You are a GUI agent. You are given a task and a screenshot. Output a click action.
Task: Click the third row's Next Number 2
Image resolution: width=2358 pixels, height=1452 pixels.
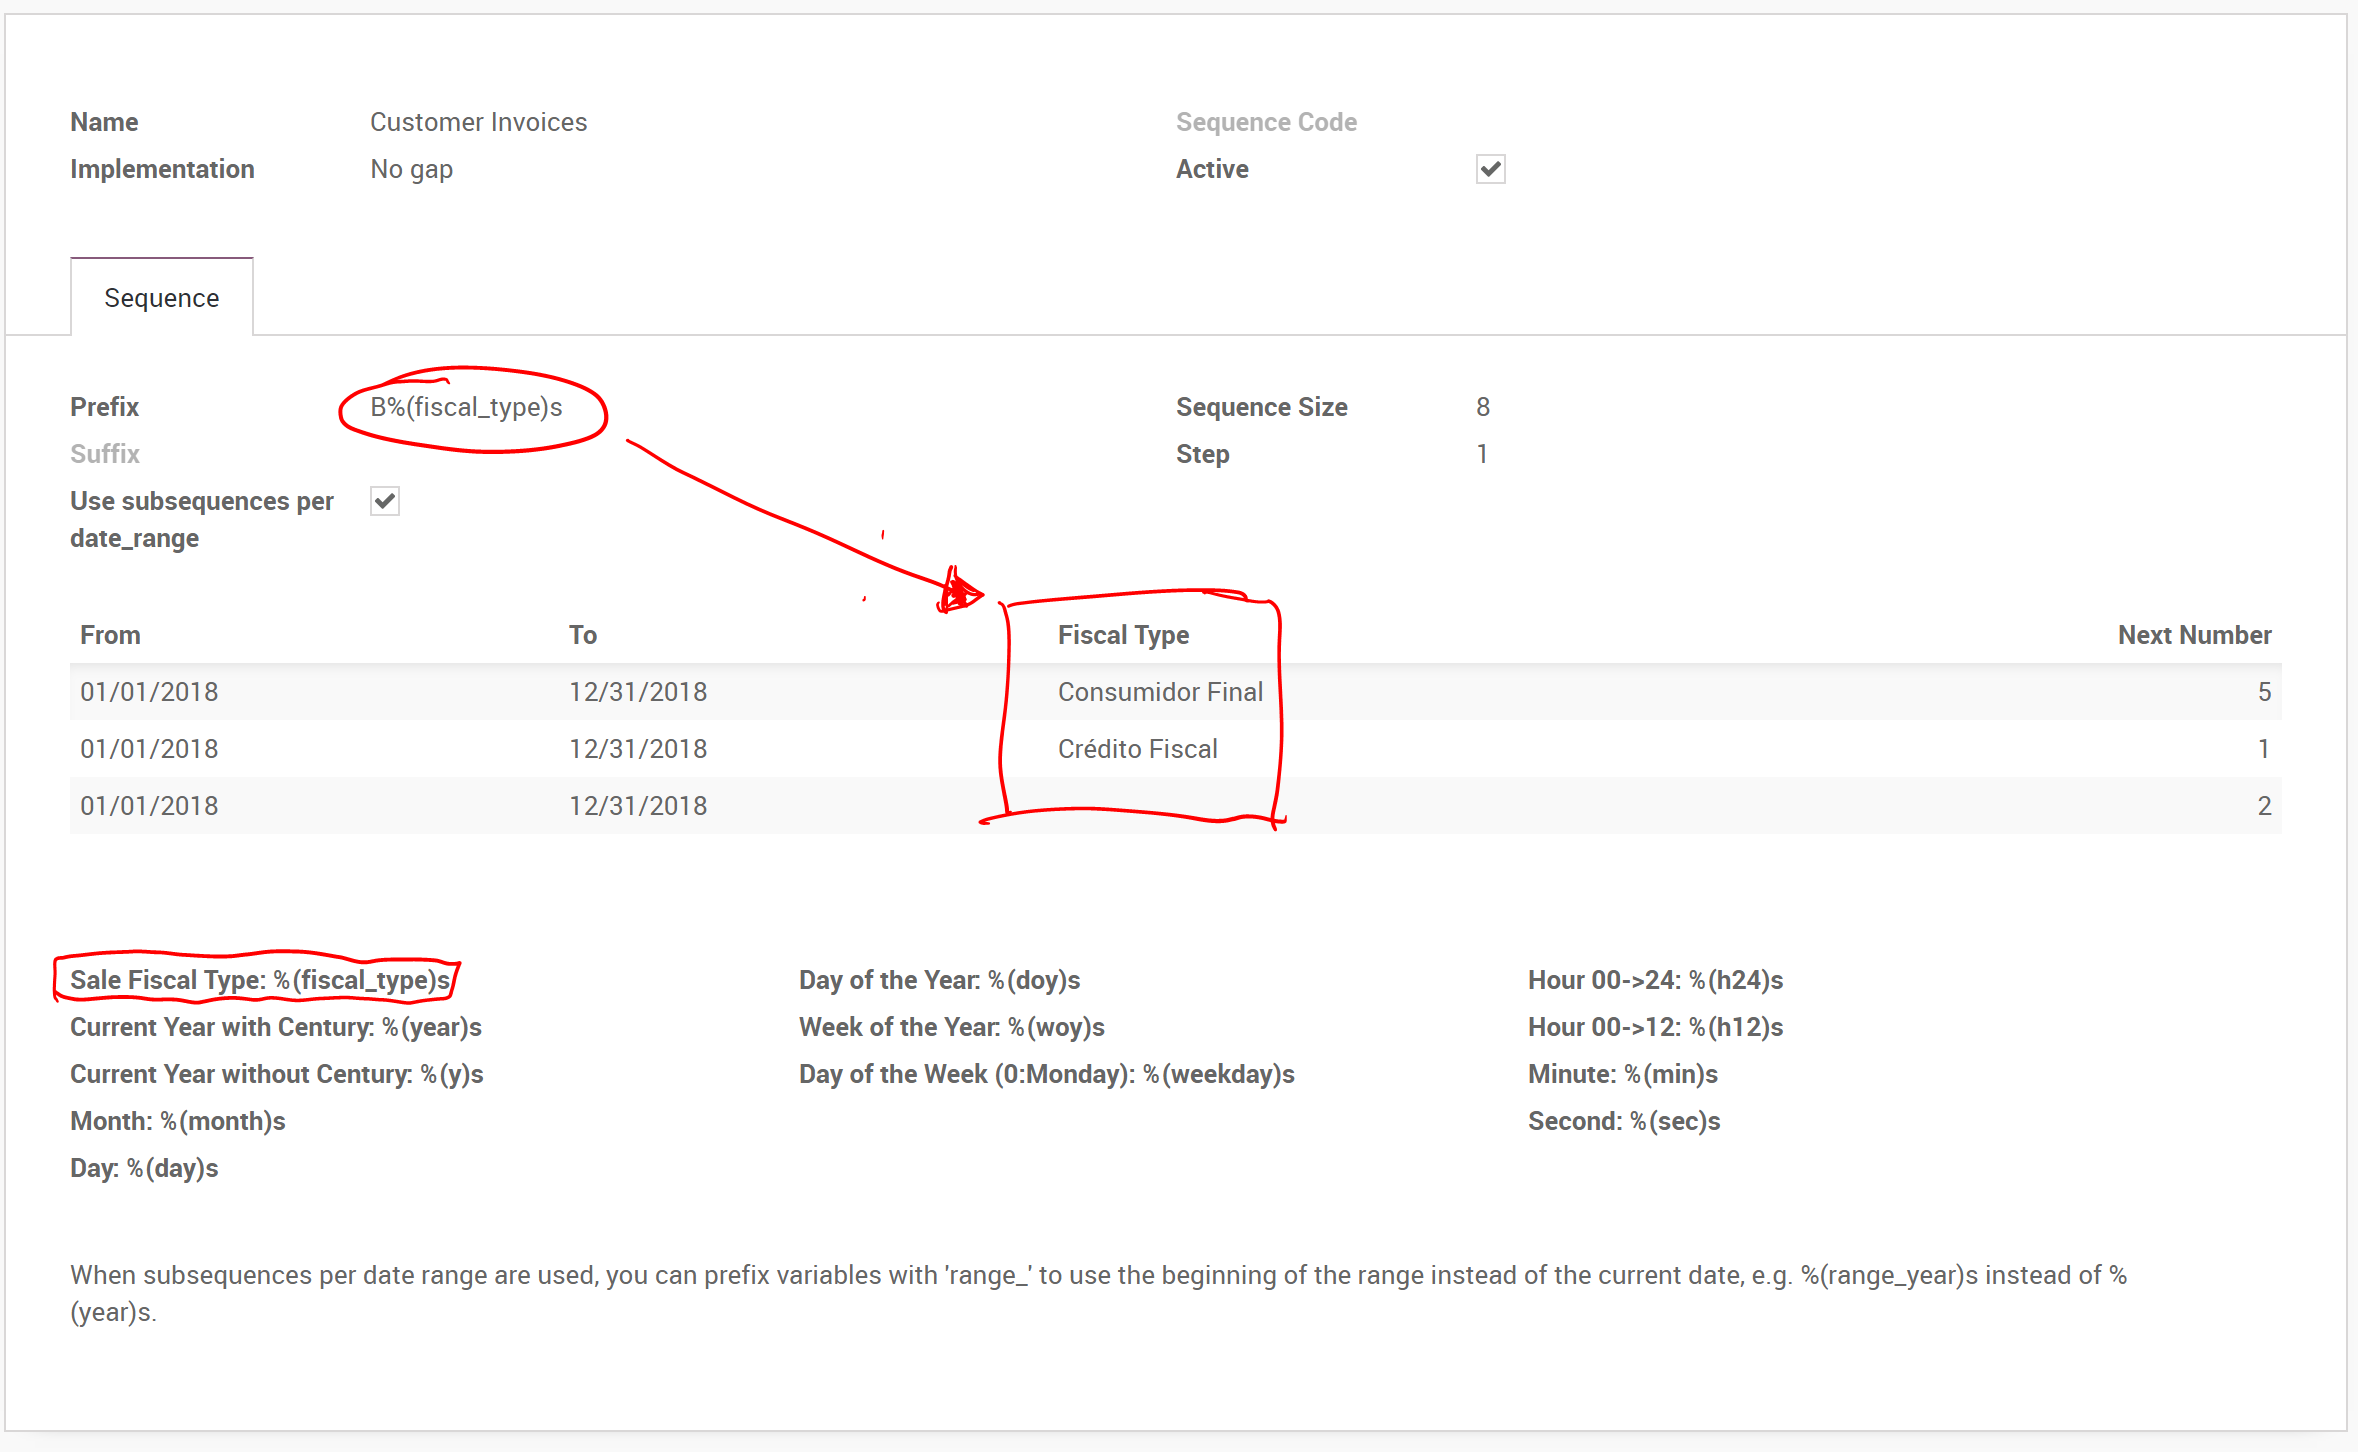coord(2264,806)
